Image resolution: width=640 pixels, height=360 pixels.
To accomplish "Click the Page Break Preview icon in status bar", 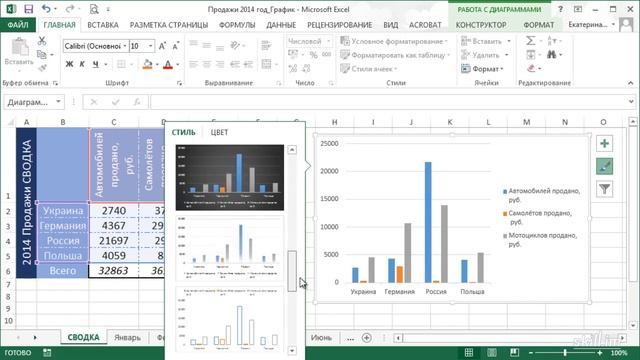I will coord(514,353).
